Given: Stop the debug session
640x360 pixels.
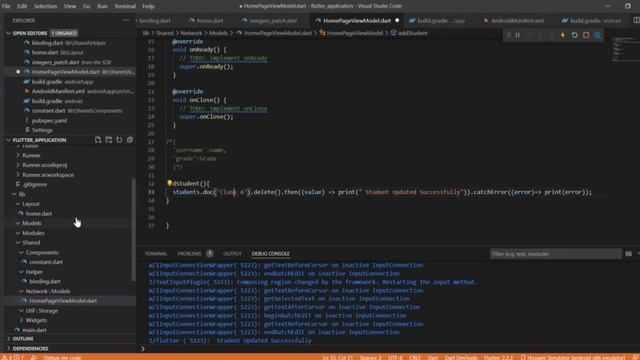Looking at the screenshot, I should click(586, 35).
